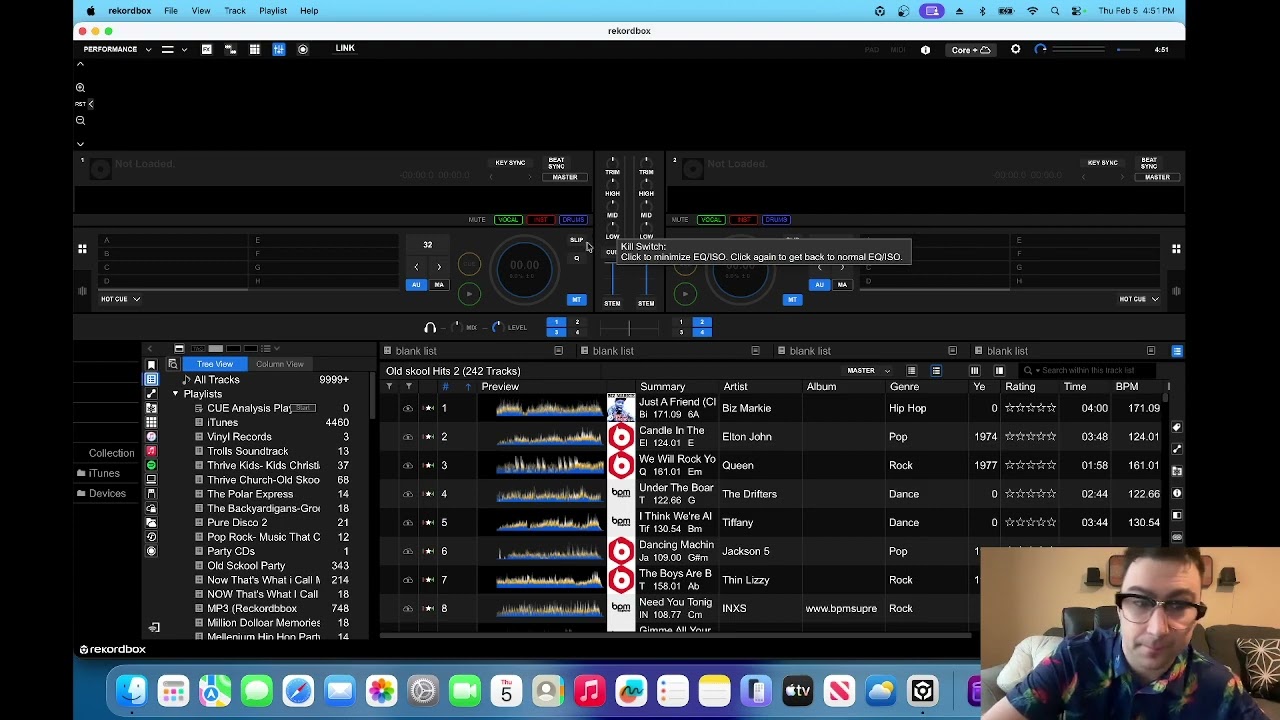Screen dimensions: 1280x720
Task: Select the Spotify icon in the browser sidebar
Action: point(152,465)
